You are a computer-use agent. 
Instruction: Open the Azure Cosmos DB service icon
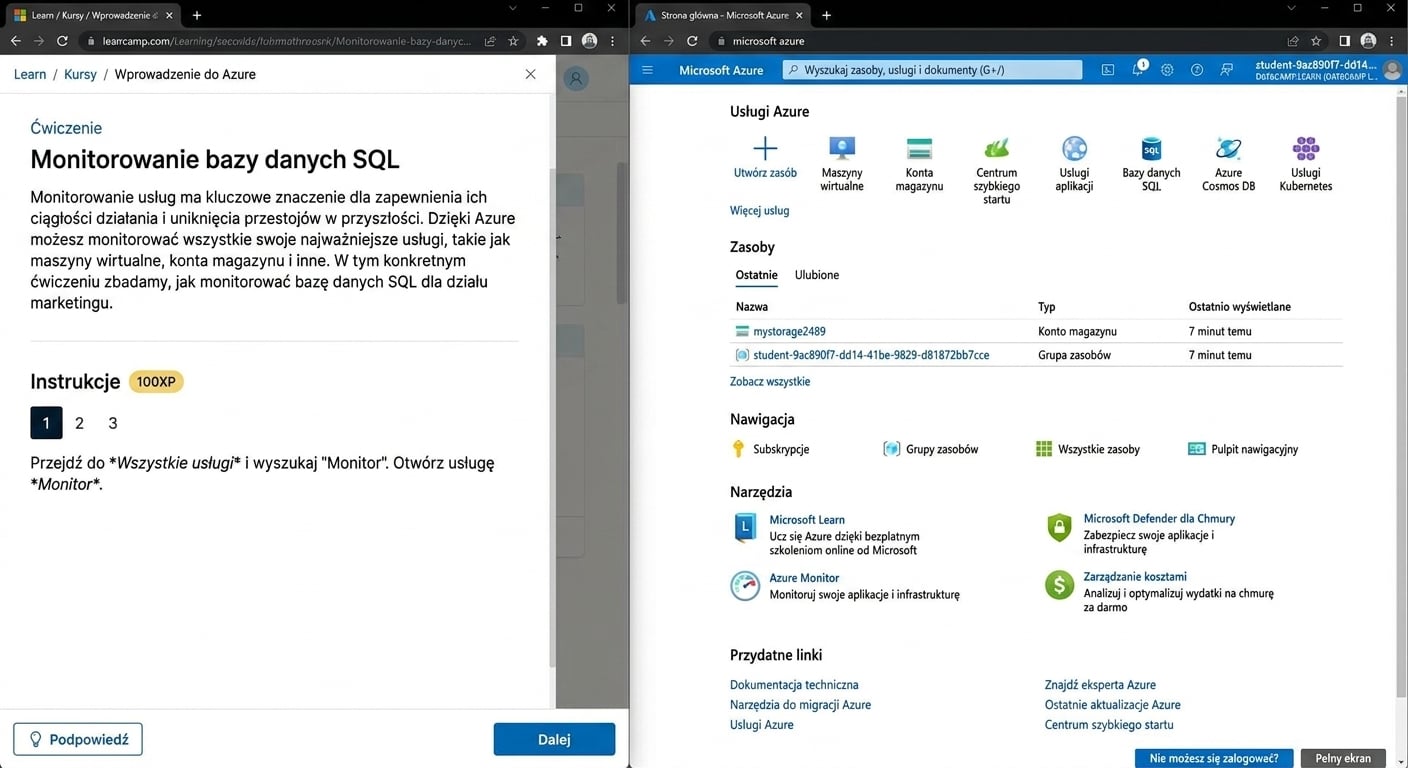click(1228, 149)
